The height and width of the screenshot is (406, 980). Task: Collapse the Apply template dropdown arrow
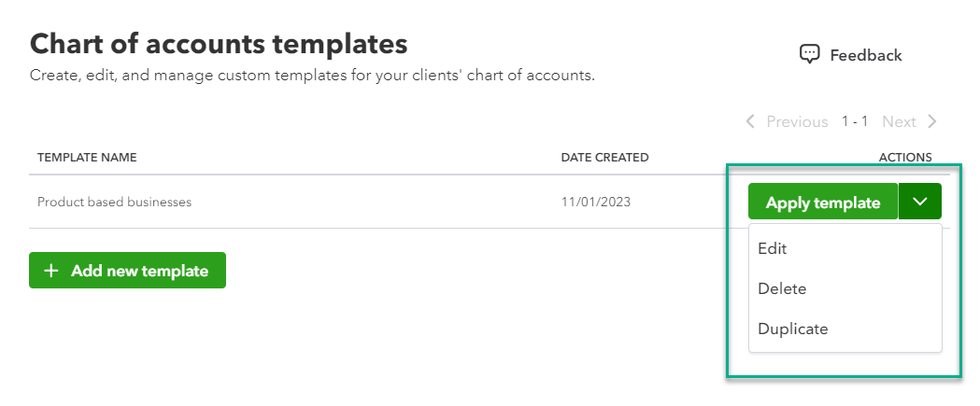(920, 202)
